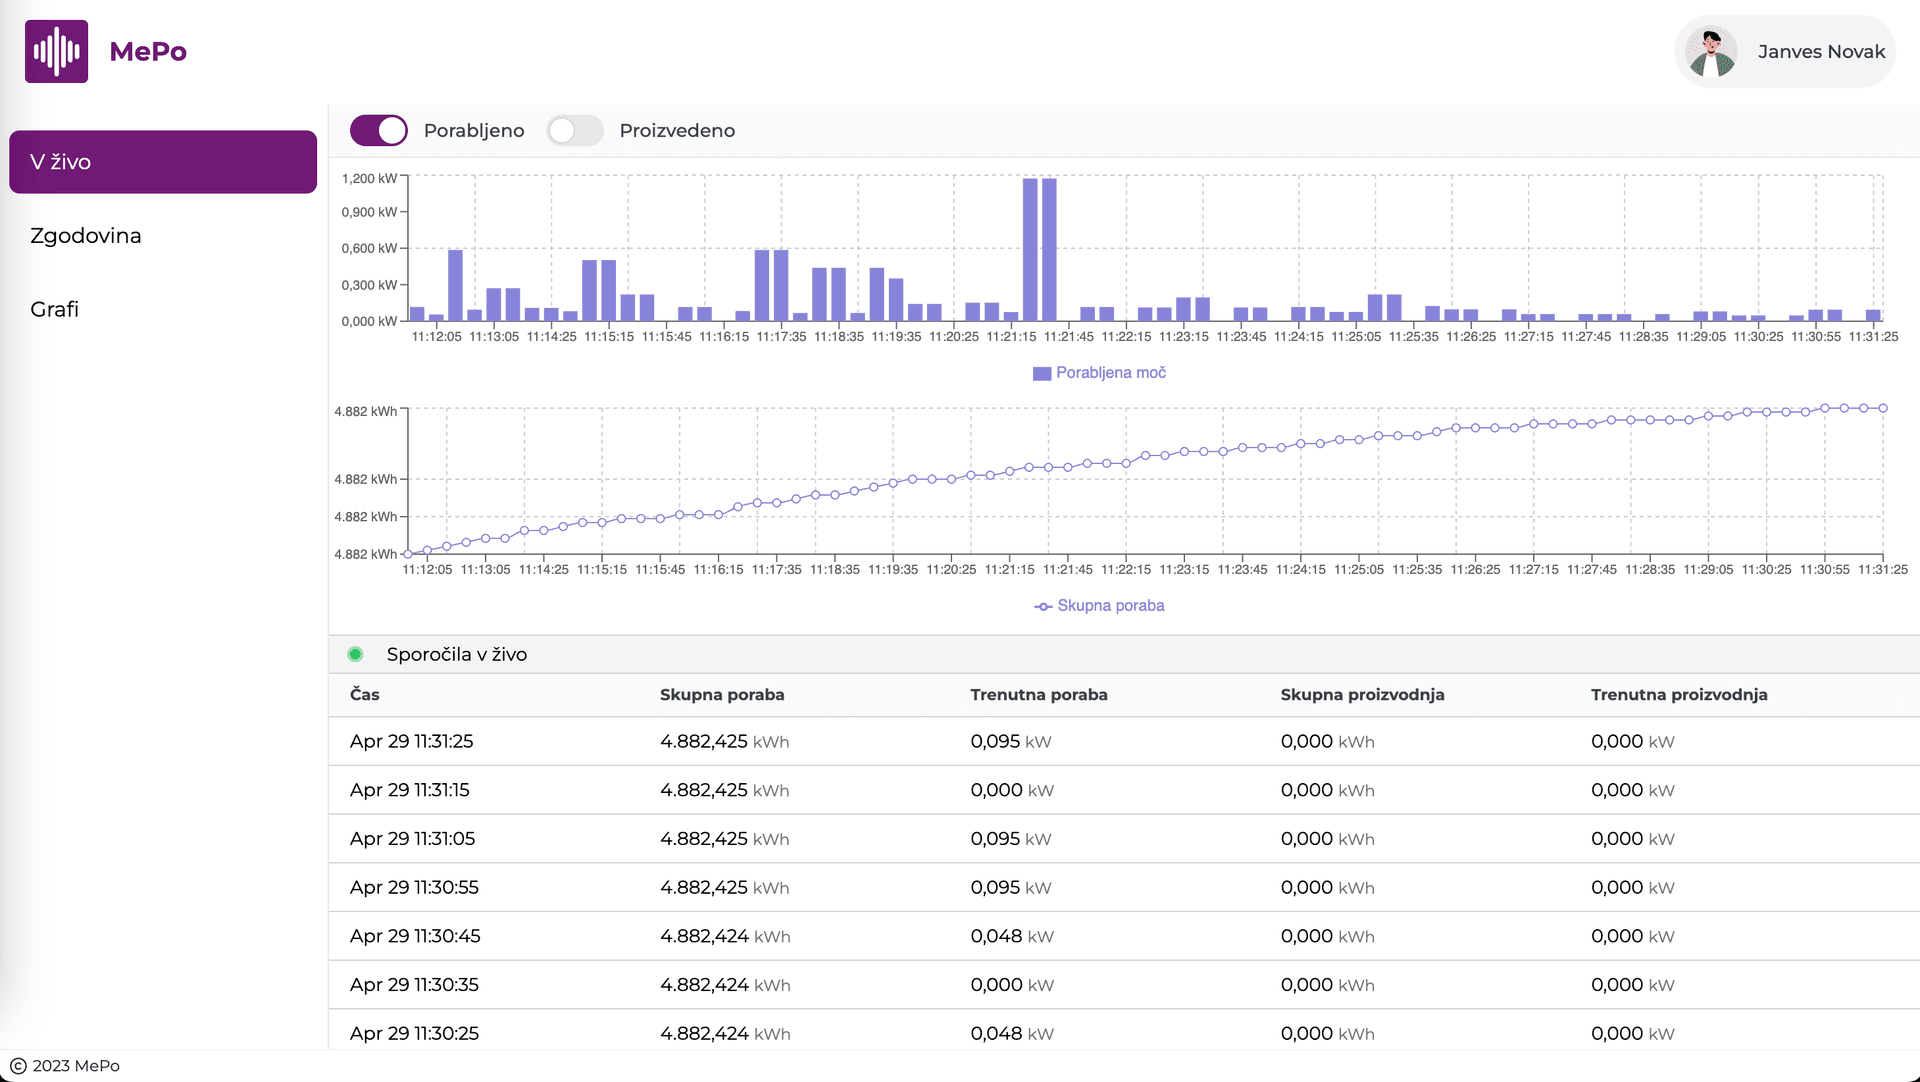Click the MePo soundwave logo icon
1920x1082 pixels.
(56, 51)
